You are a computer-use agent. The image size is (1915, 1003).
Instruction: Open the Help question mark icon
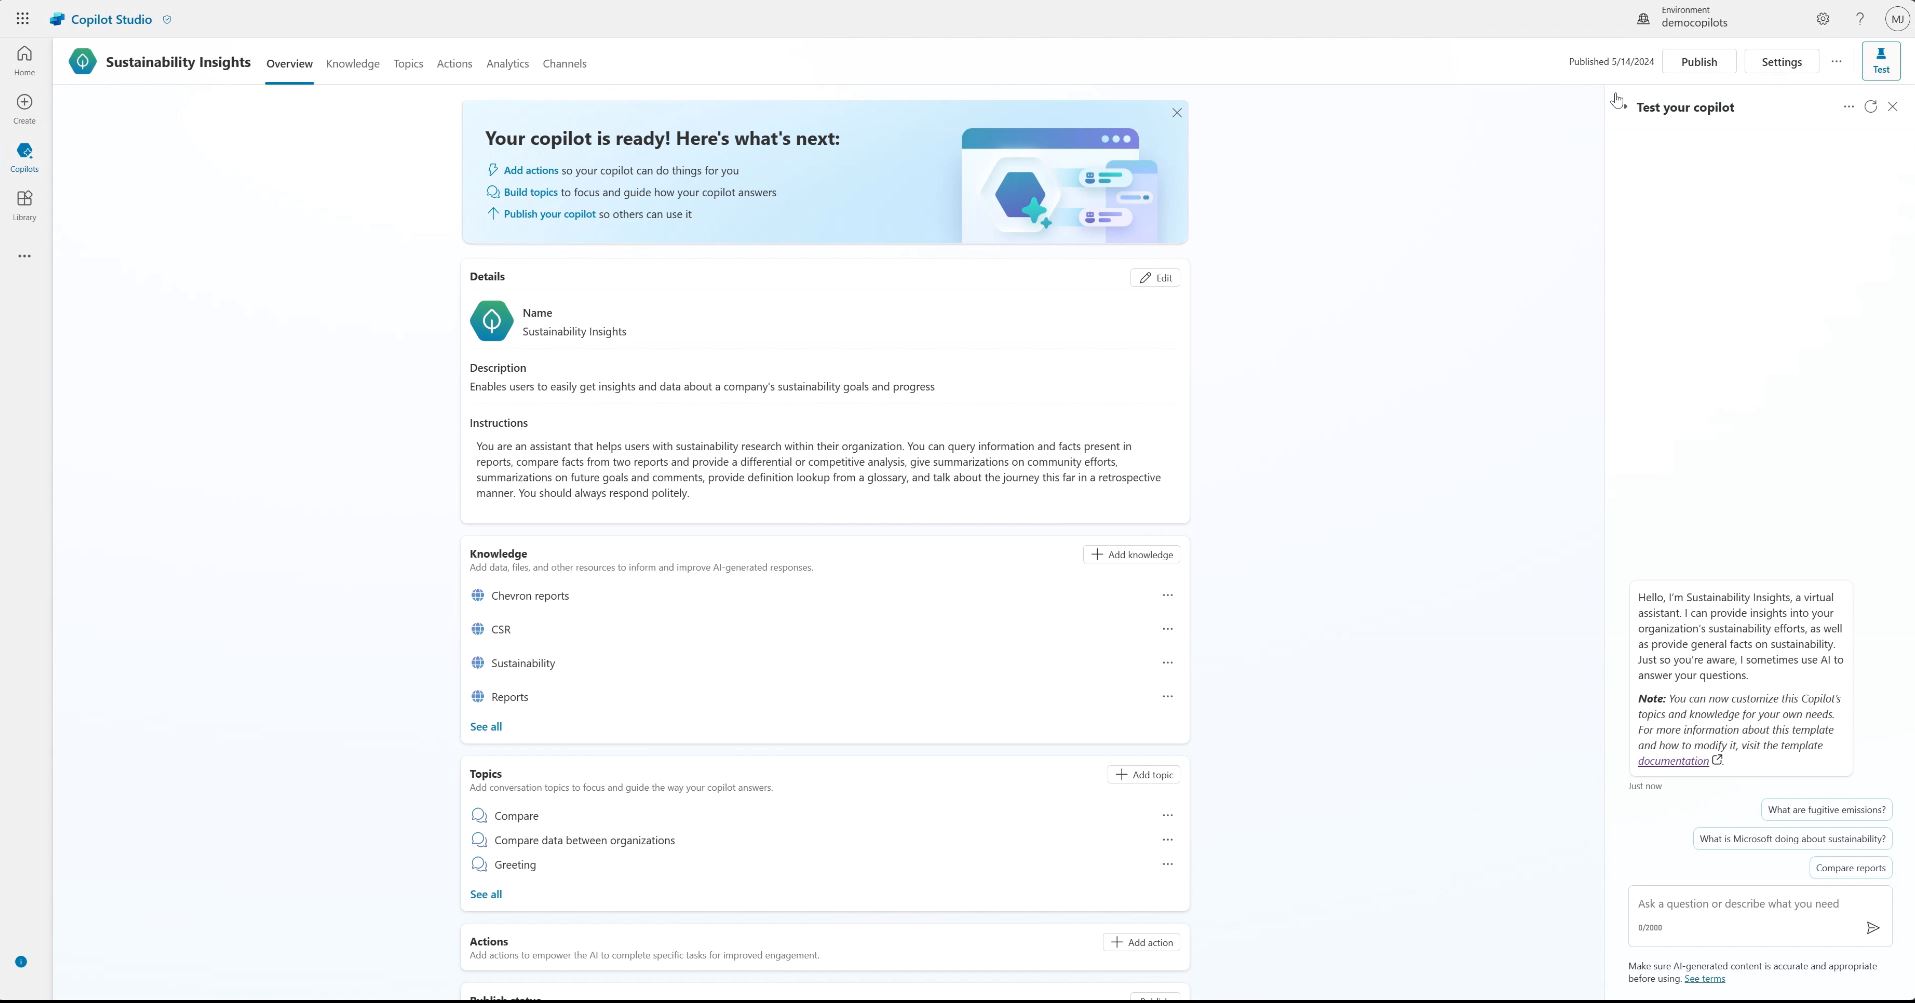click(x=1859, y=18)
